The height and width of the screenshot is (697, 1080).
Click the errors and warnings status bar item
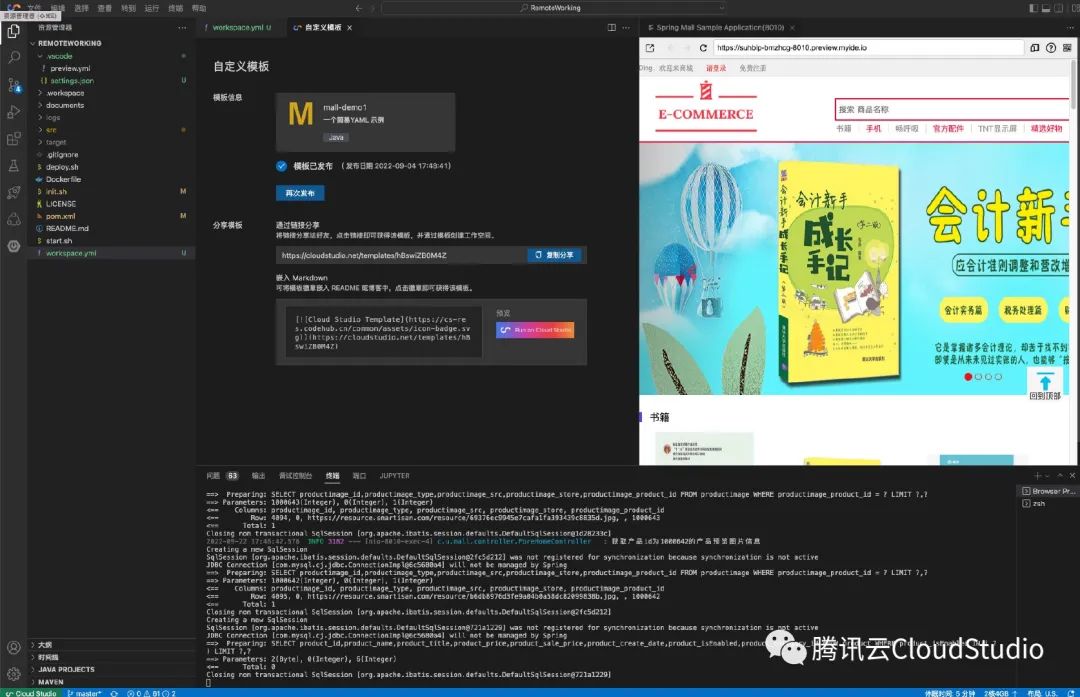tap(152, 693)
